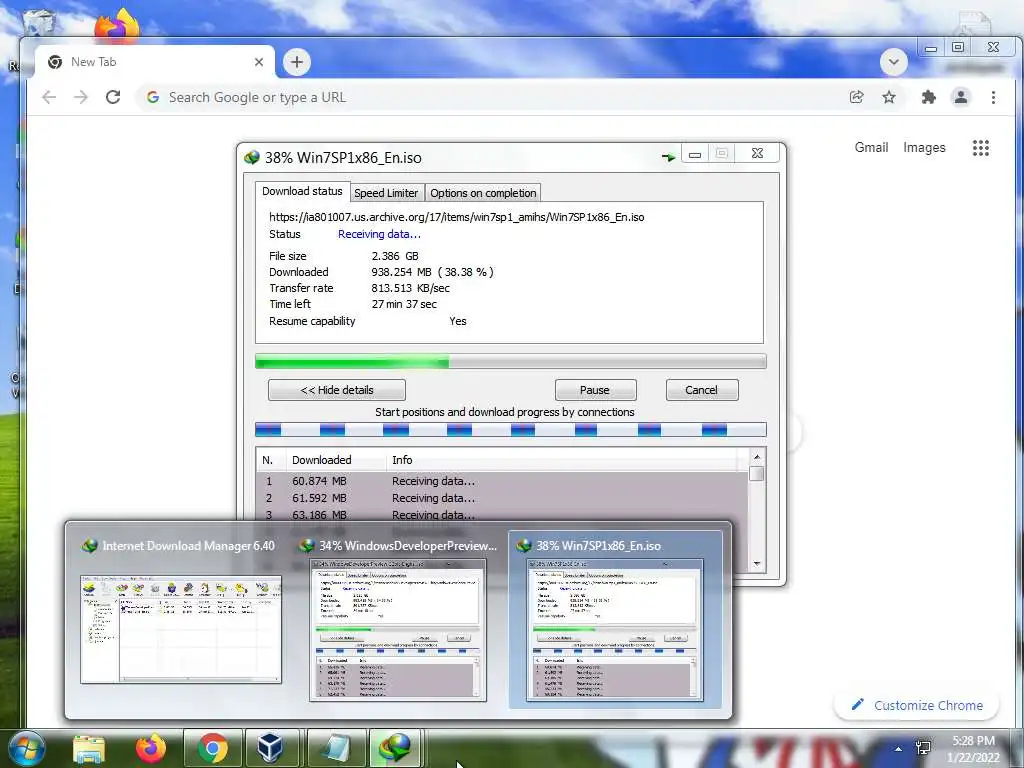
Task: Open Chrome profile avatar
Action: tap(961, 97)
